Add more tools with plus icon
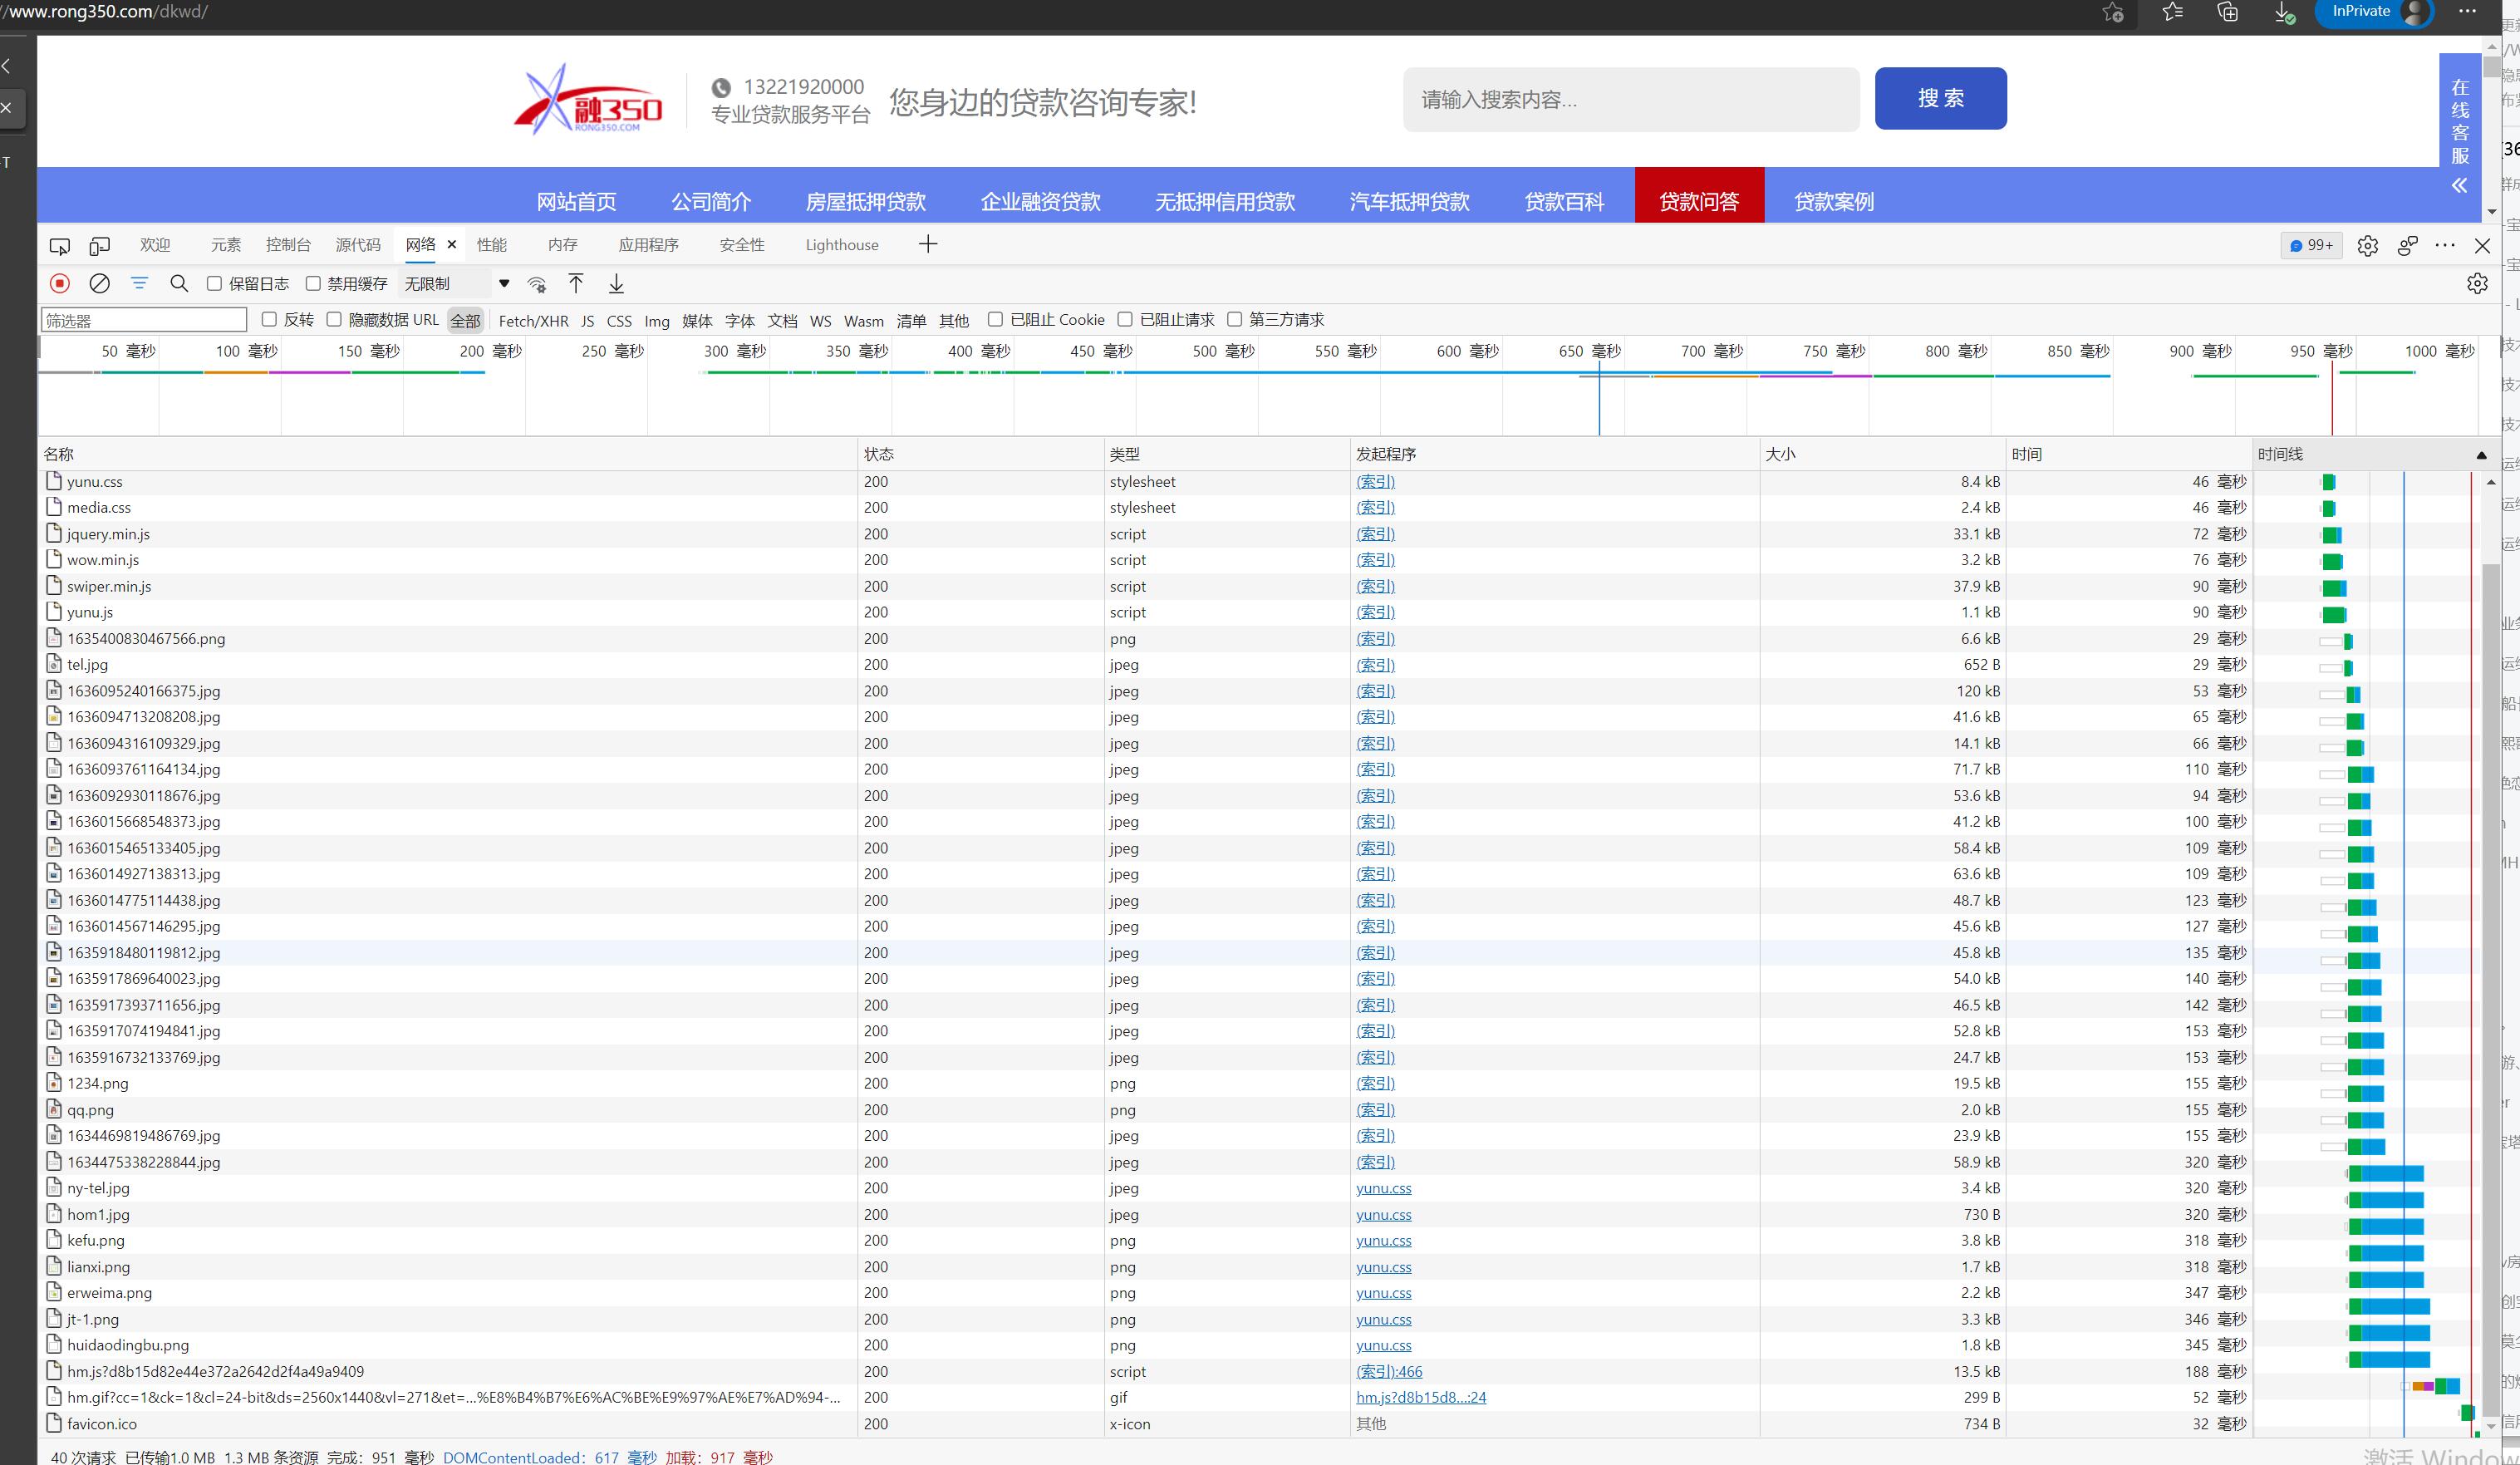This screenshot has height=1465, width=2520. click(x=928, y=245)
